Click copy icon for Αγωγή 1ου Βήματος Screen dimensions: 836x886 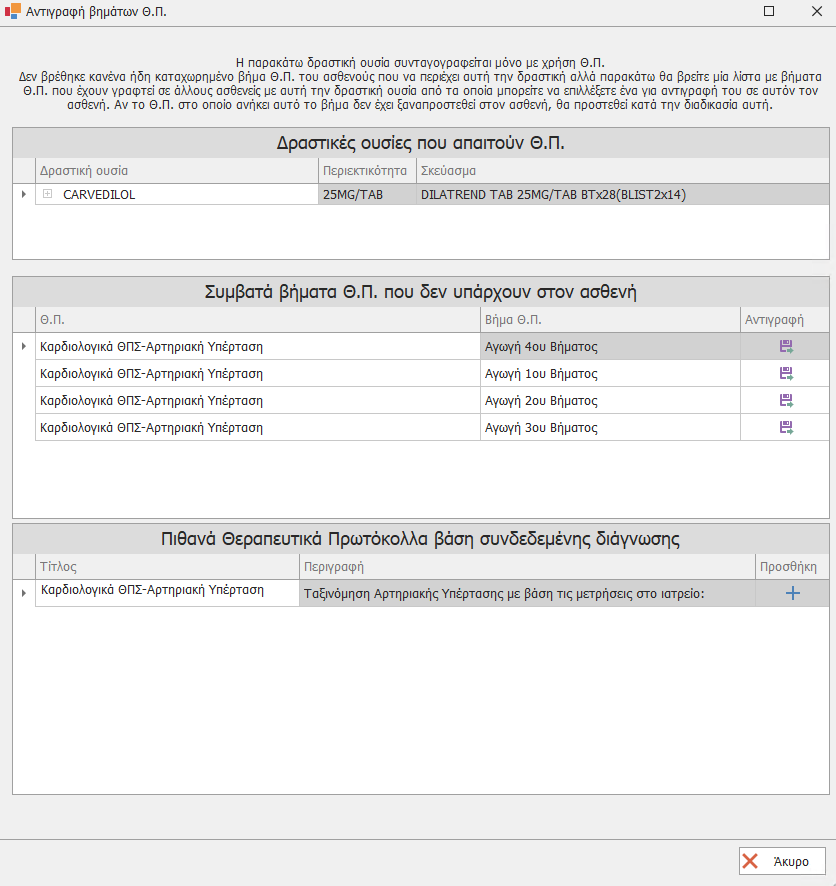tap(786, 374)
